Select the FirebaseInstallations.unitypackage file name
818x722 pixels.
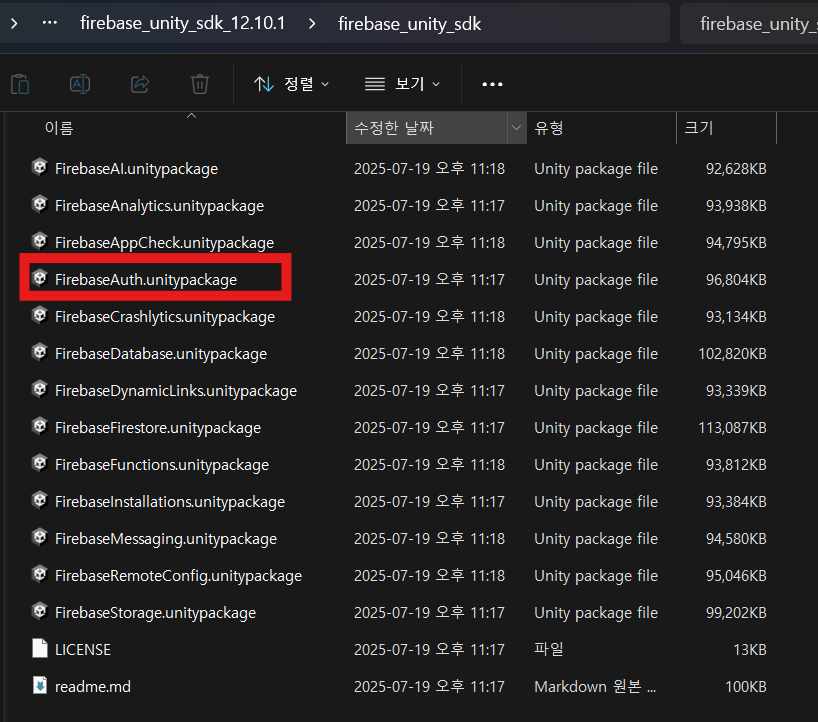170,502
